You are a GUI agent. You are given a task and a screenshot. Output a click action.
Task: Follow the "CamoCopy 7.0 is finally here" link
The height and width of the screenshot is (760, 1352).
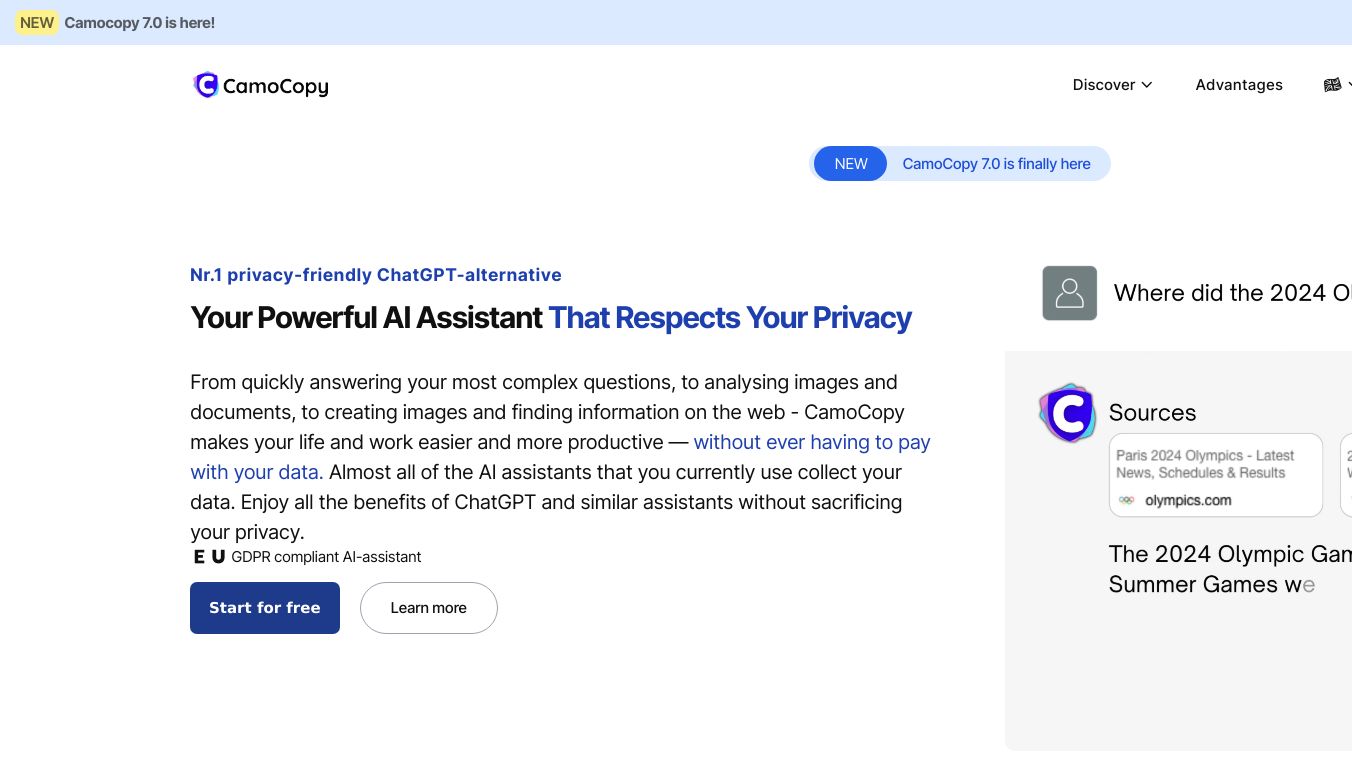pos(996,164)
